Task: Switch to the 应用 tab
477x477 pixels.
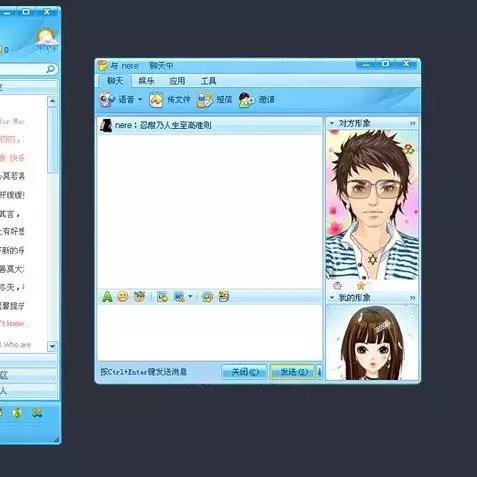Action: tap(177, 81)
